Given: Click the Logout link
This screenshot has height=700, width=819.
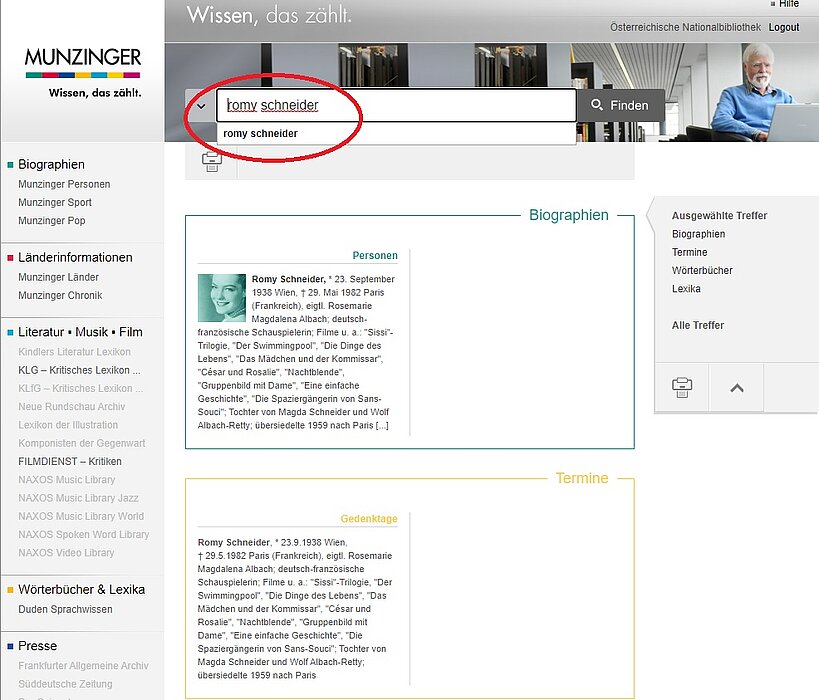Looking at the screenshot, I should 783,27.
